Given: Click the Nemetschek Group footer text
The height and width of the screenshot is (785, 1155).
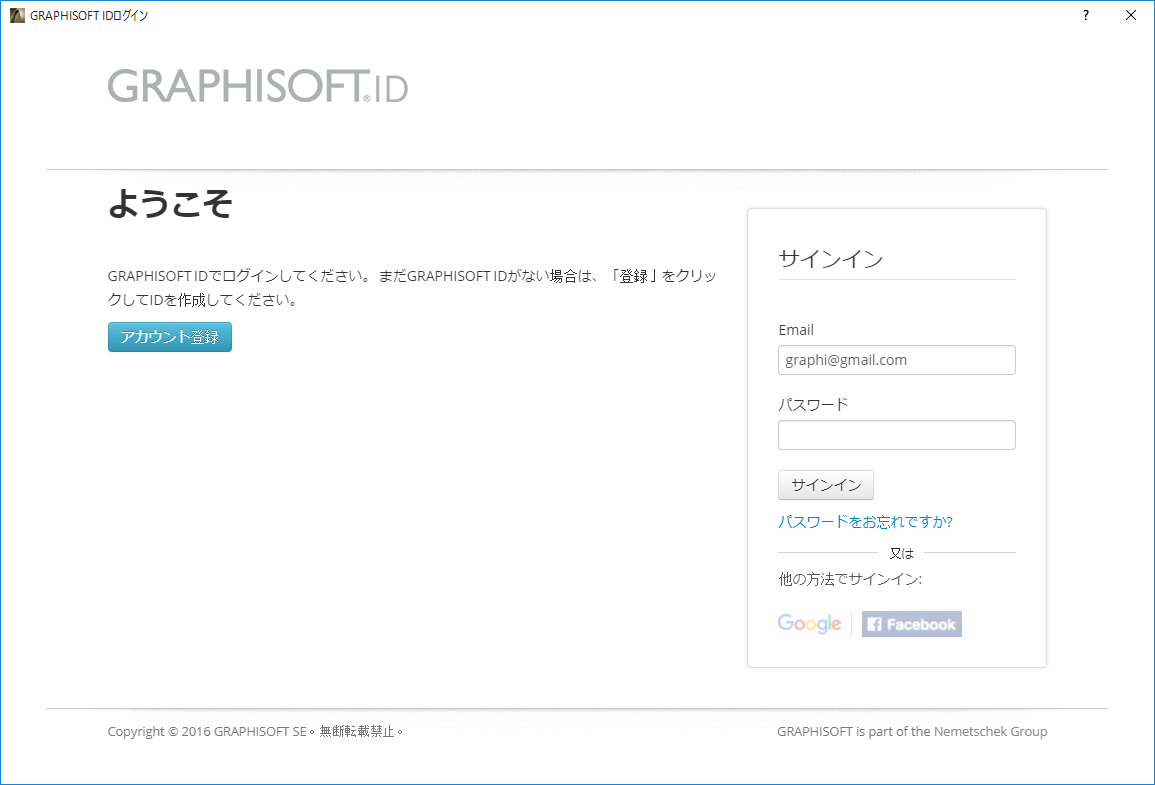Looking at the screenshot, I should pyautogui.click(x=912, y=731).
